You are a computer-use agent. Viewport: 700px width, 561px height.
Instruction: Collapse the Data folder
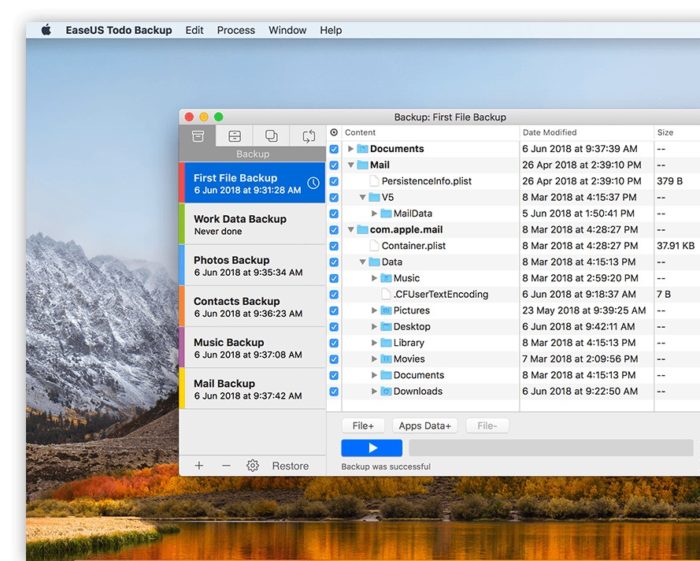[362, 262]
